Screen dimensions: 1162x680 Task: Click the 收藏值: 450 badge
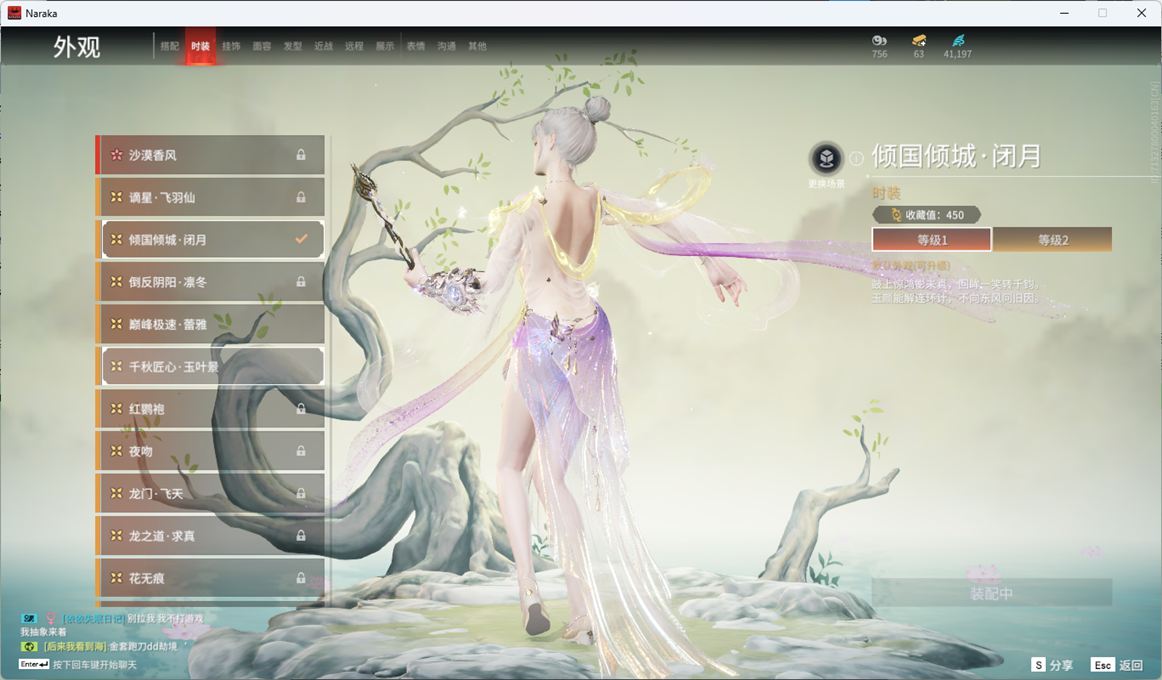pyautogui.click(x=927, y=215)
